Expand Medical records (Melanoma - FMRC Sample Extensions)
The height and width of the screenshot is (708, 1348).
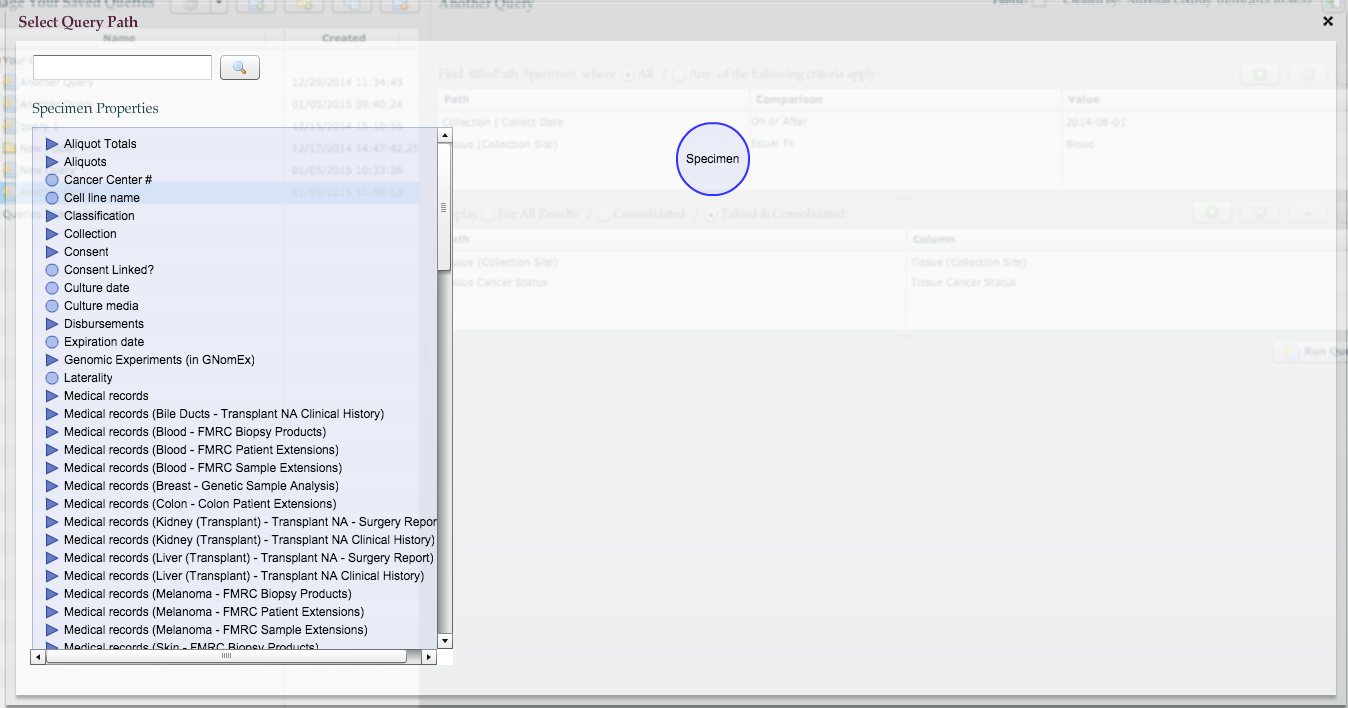(x=52, y=630)
